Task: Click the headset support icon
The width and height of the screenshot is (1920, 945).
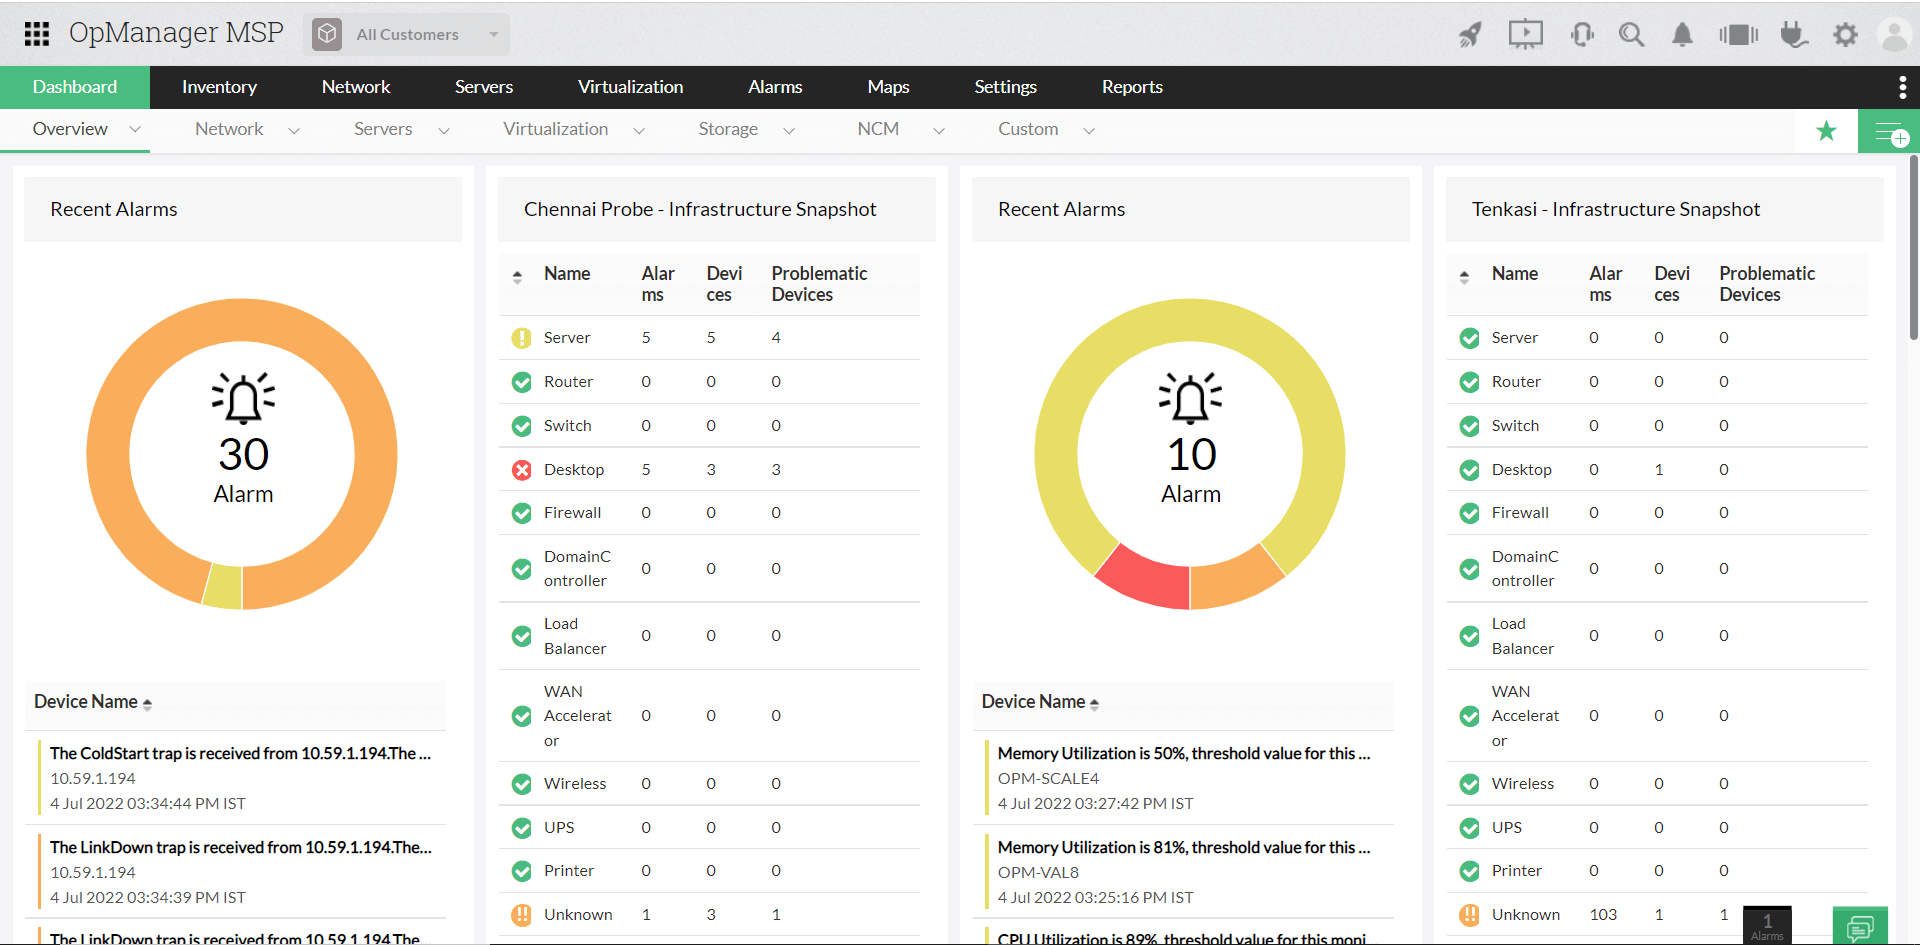Action: (x=1582, y=35)
